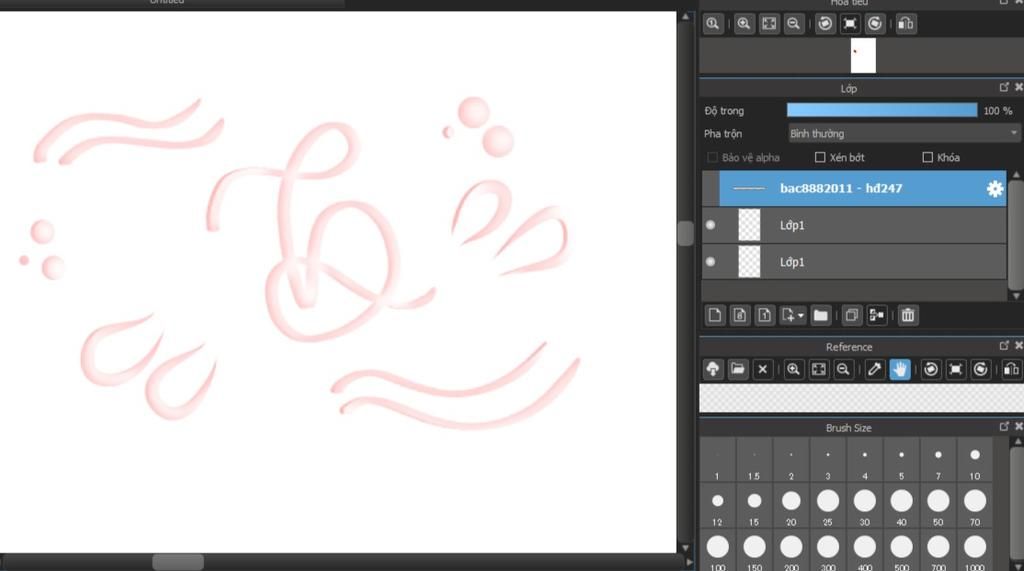Fit canvas to window in navigator panel
Screen dimensions: 1024x571
(x=769, y=24)
